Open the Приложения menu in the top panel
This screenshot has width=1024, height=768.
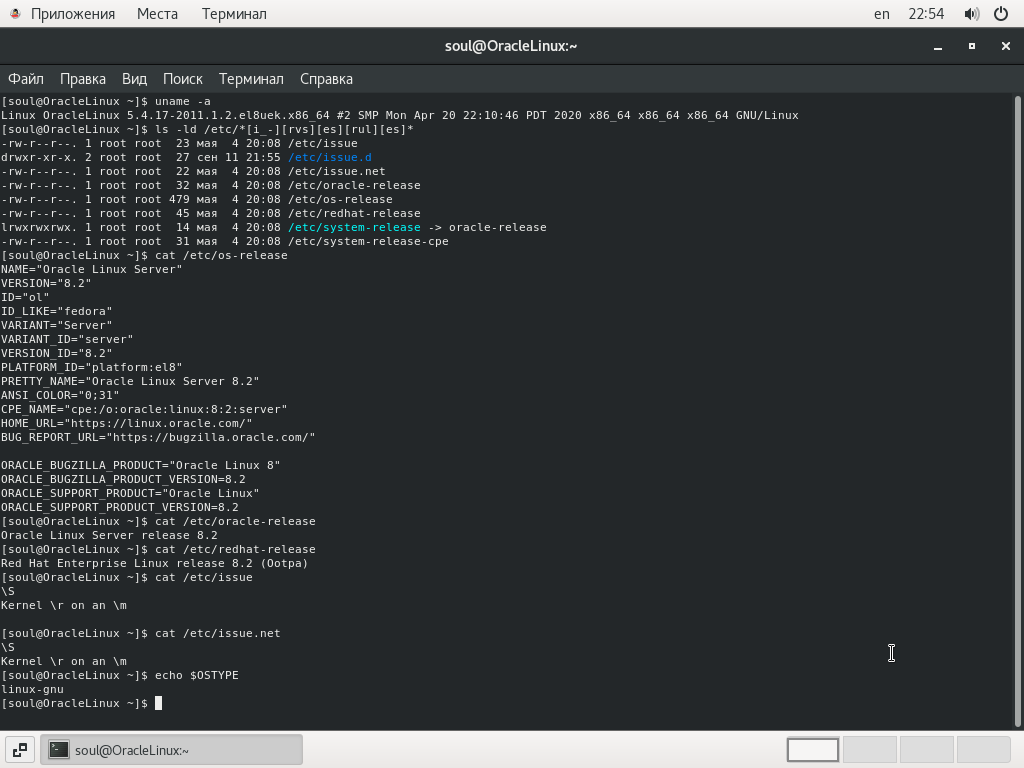pos(72,14)
